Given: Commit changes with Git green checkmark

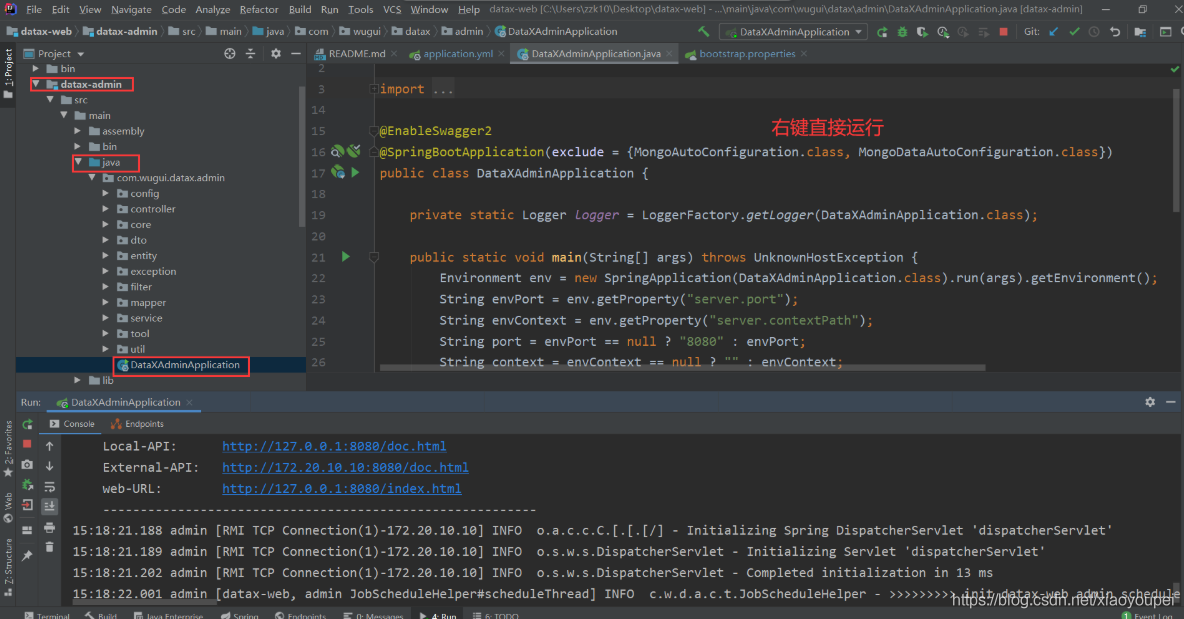Looking at the screenshot, I should pos(1075,32).
